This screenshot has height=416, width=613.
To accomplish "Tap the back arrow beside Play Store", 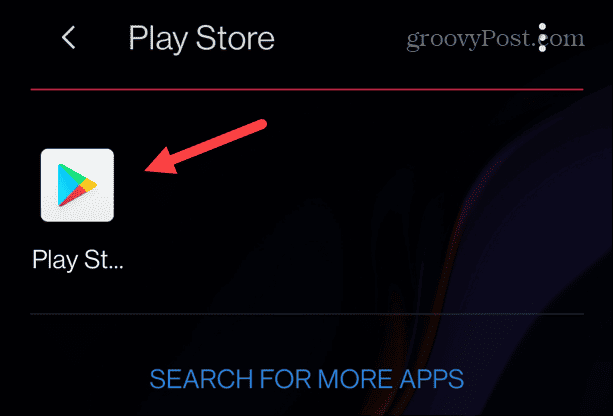I will click(x=68, y=38).
